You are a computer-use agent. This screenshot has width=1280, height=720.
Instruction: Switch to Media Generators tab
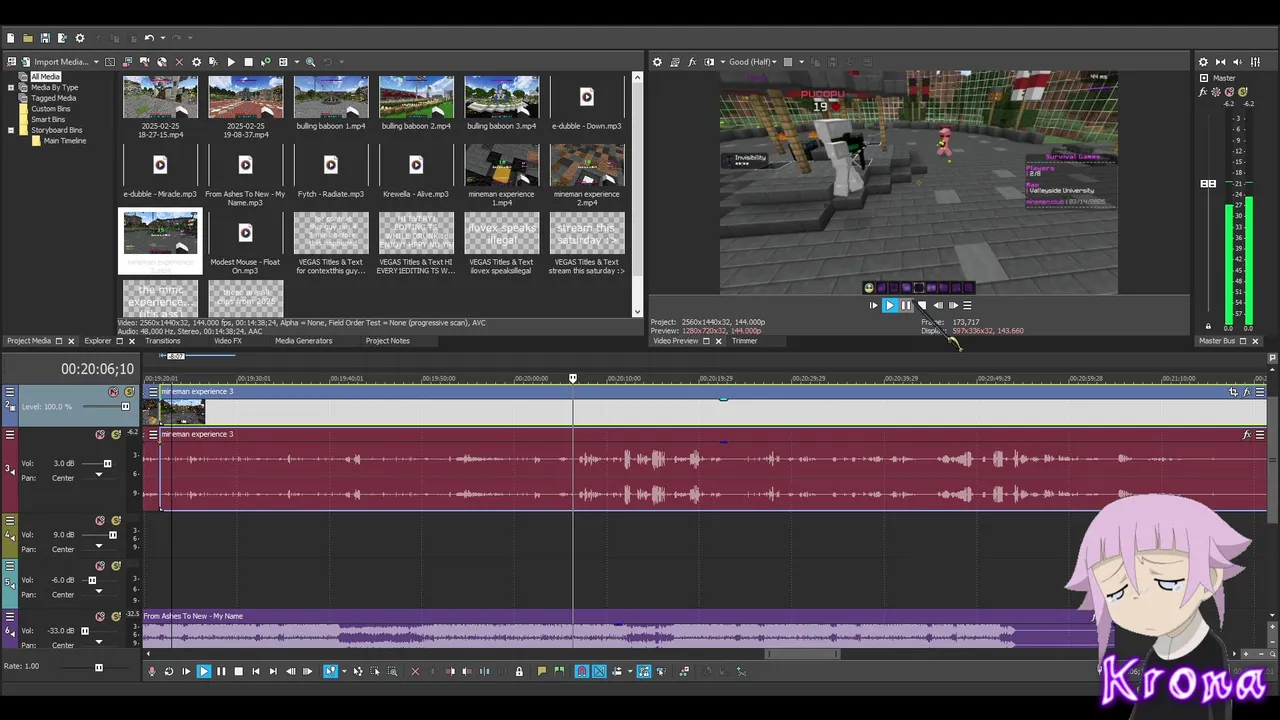(x=303, y=341)
